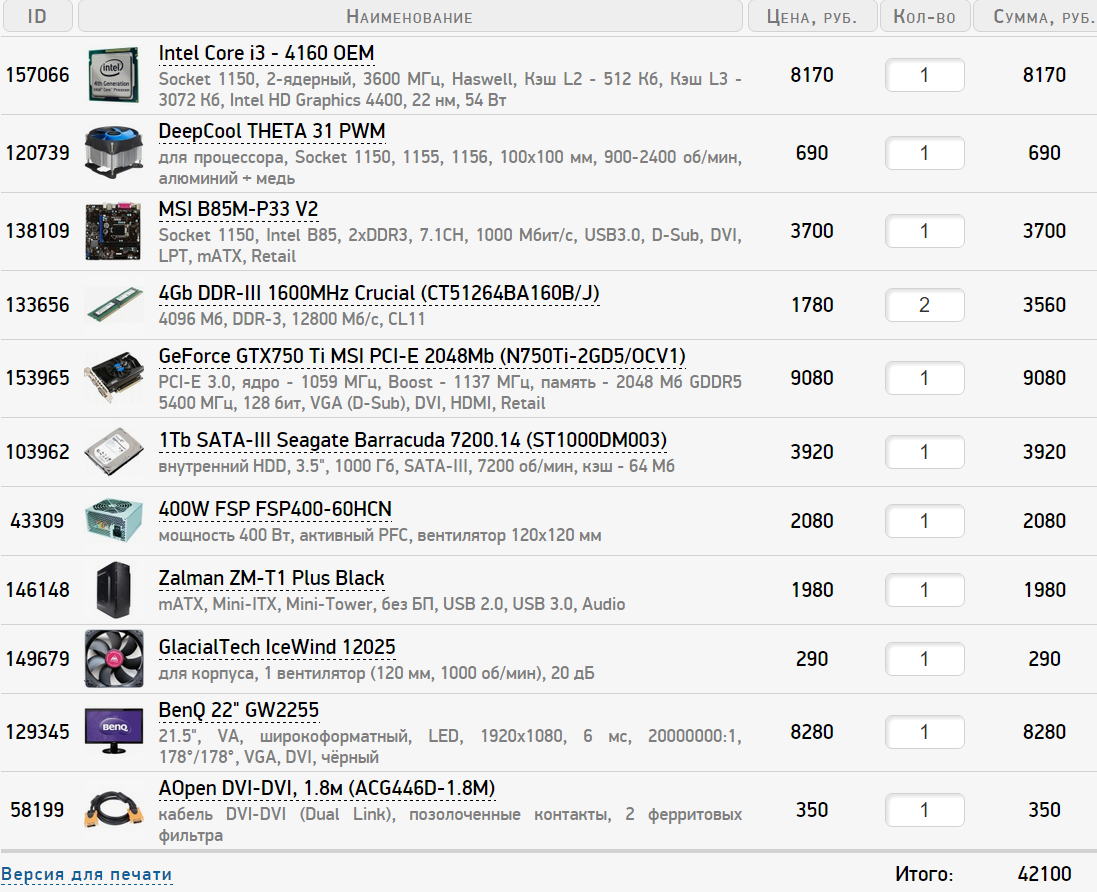
Task: Click the 1780 price of Crucial memory
Action: pos(812,305)
